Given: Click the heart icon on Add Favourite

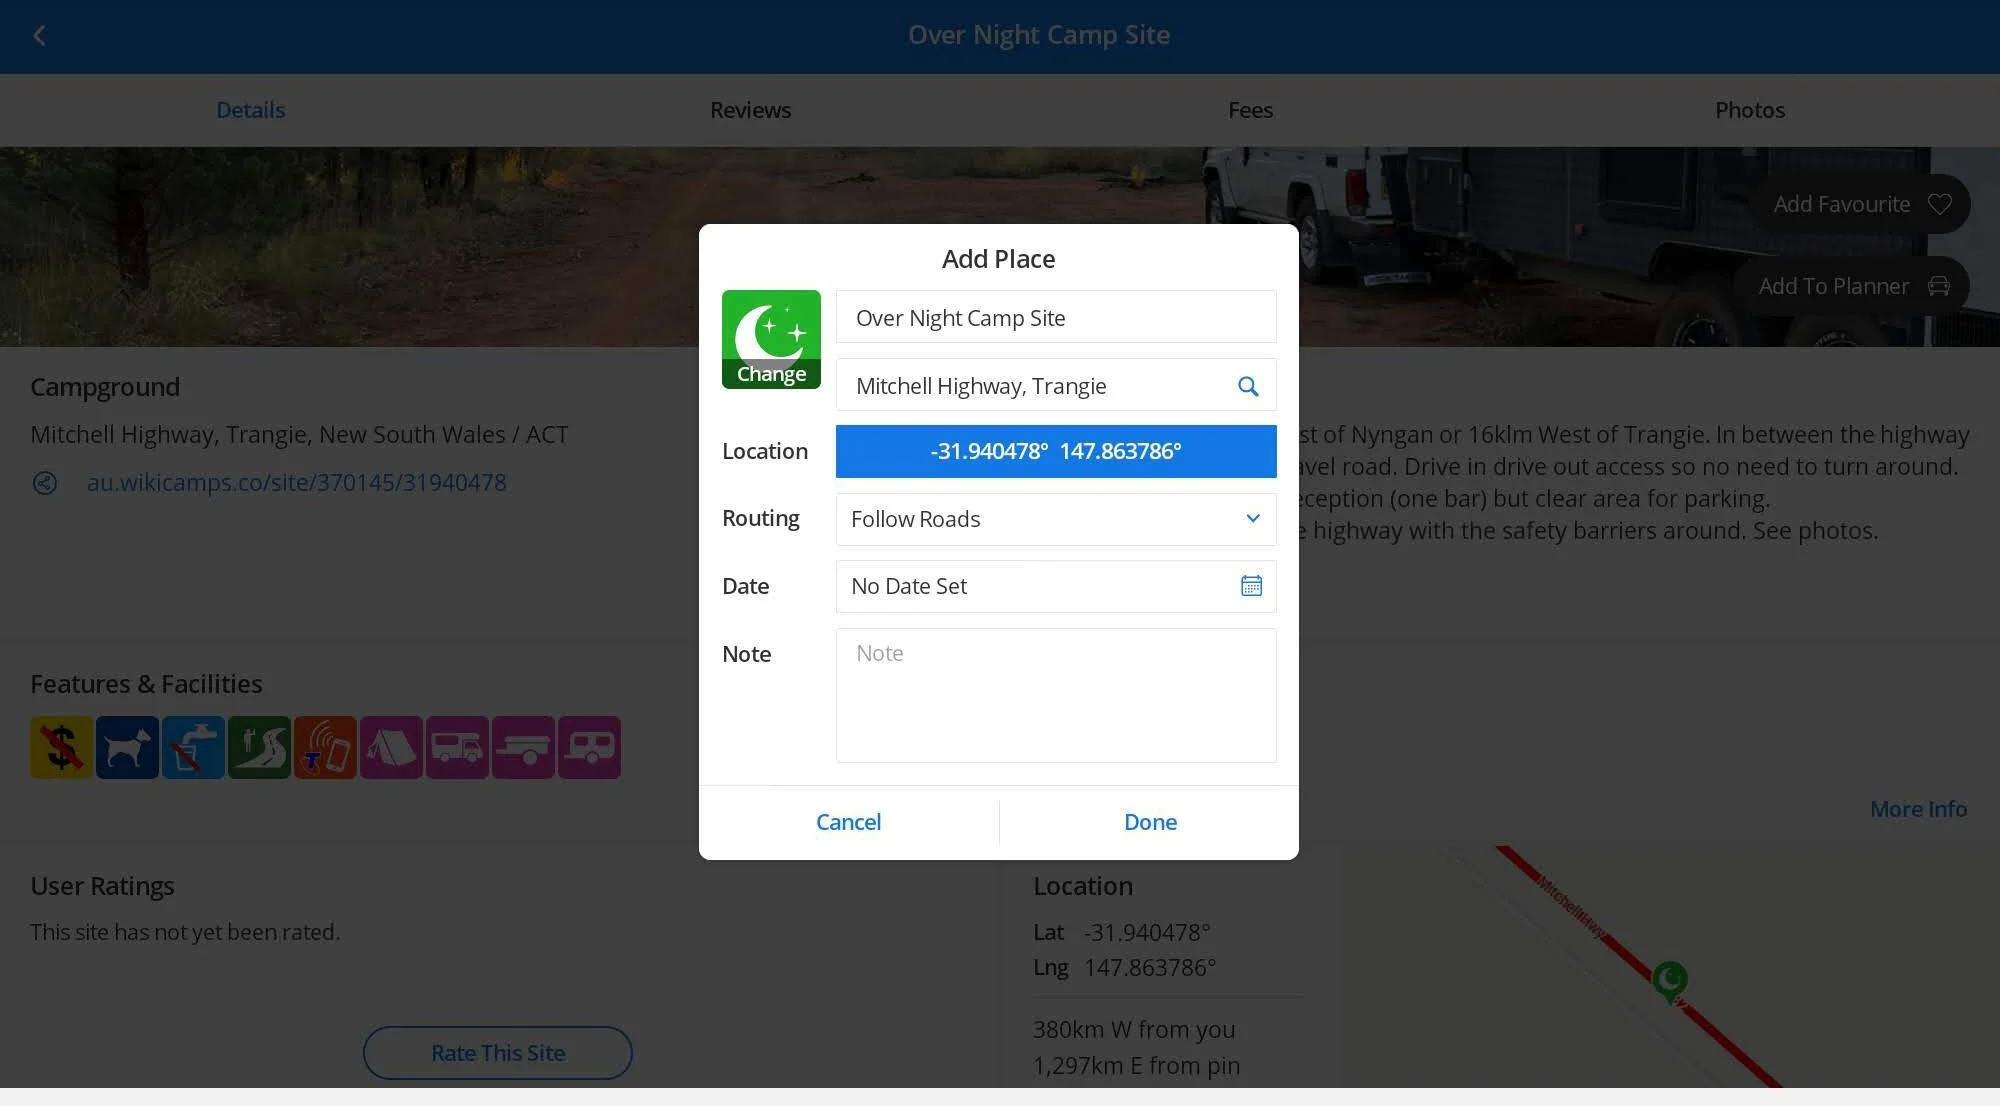Looking at the screenshot, I should click(1939, 204).
